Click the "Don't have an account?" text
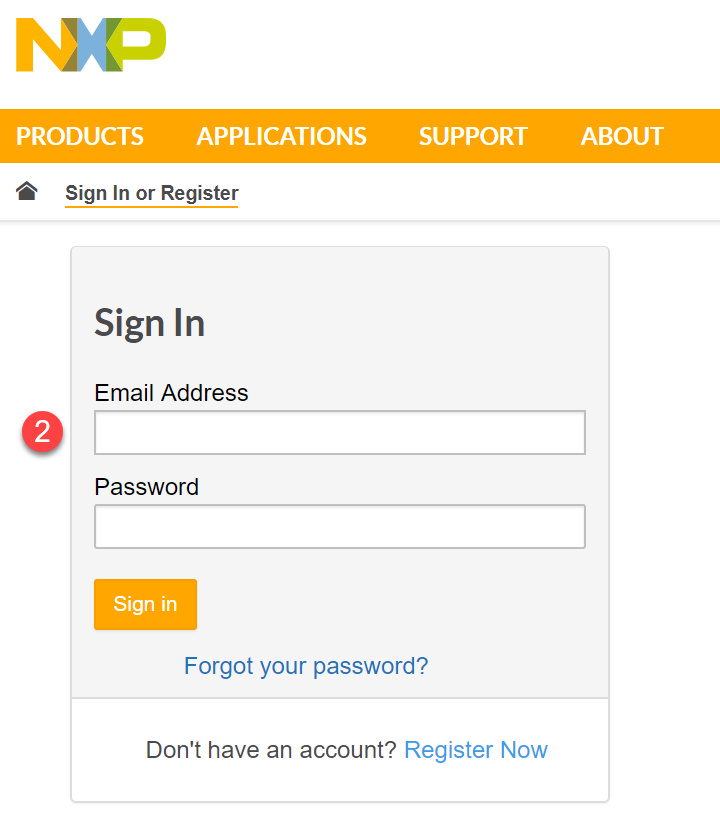The width and height of the screenshot is (720, 820). click(x=271, y=750)
